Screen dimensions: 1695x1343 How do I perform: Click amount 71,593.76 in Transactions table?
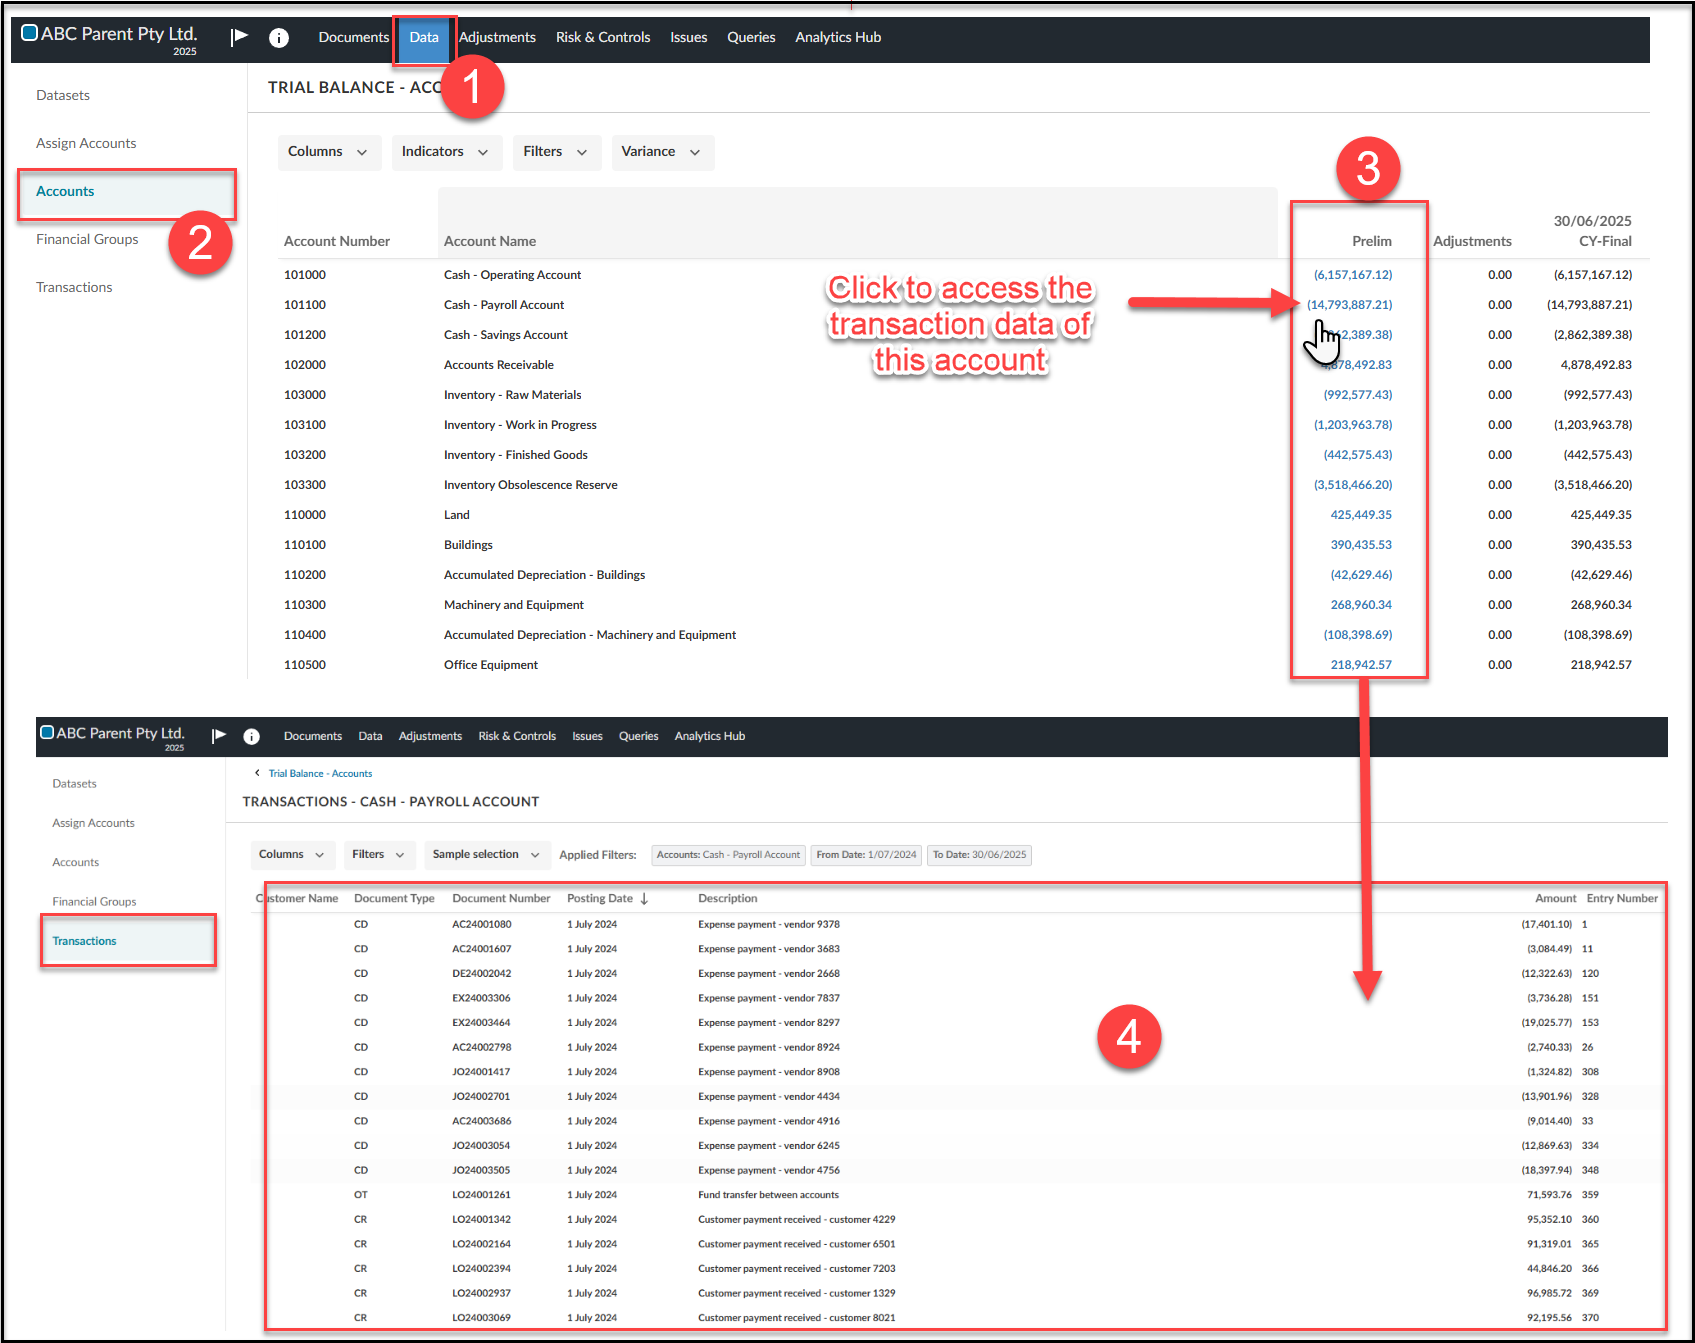(1549, 1194)
